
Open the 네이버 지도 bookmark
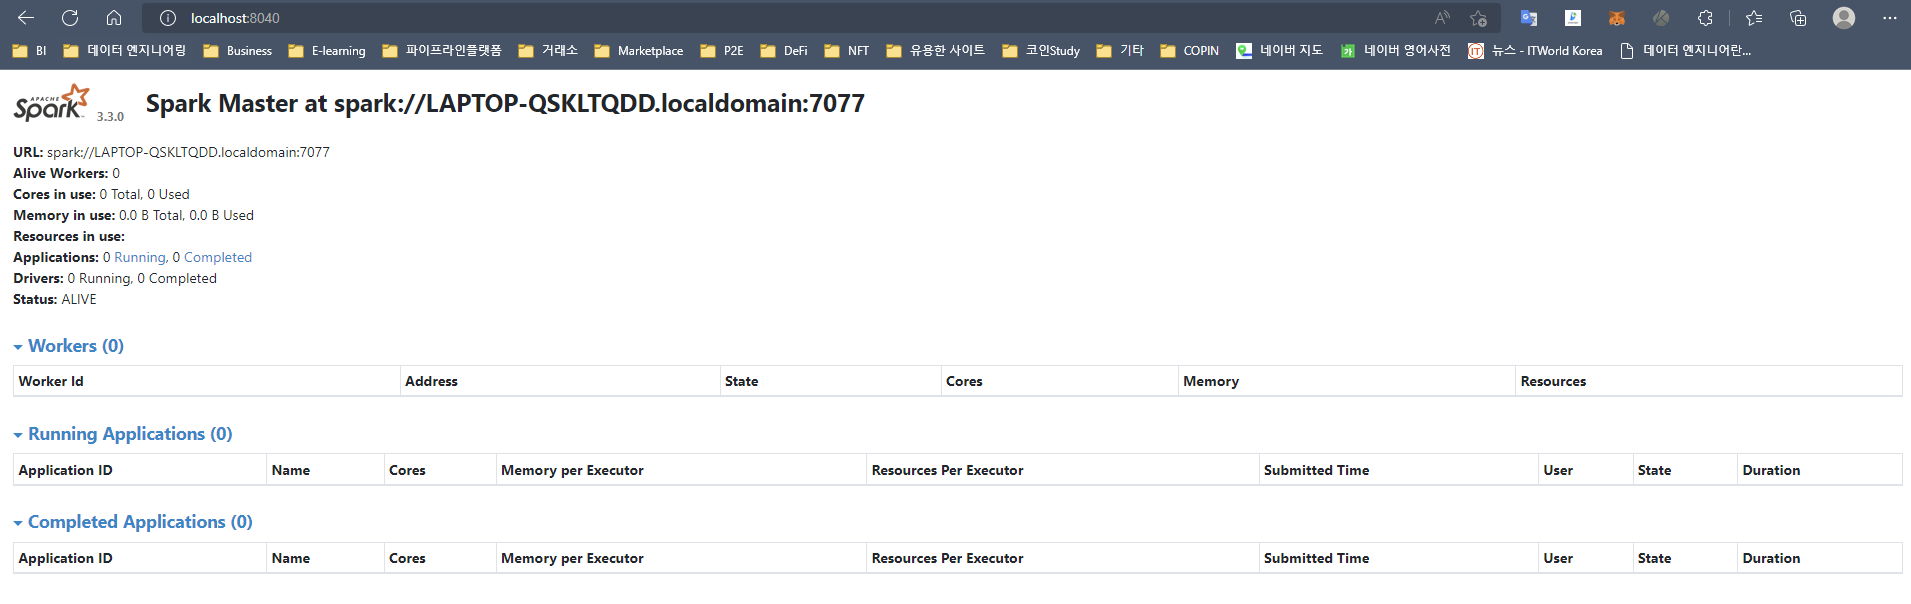[x=1279, y=50]
